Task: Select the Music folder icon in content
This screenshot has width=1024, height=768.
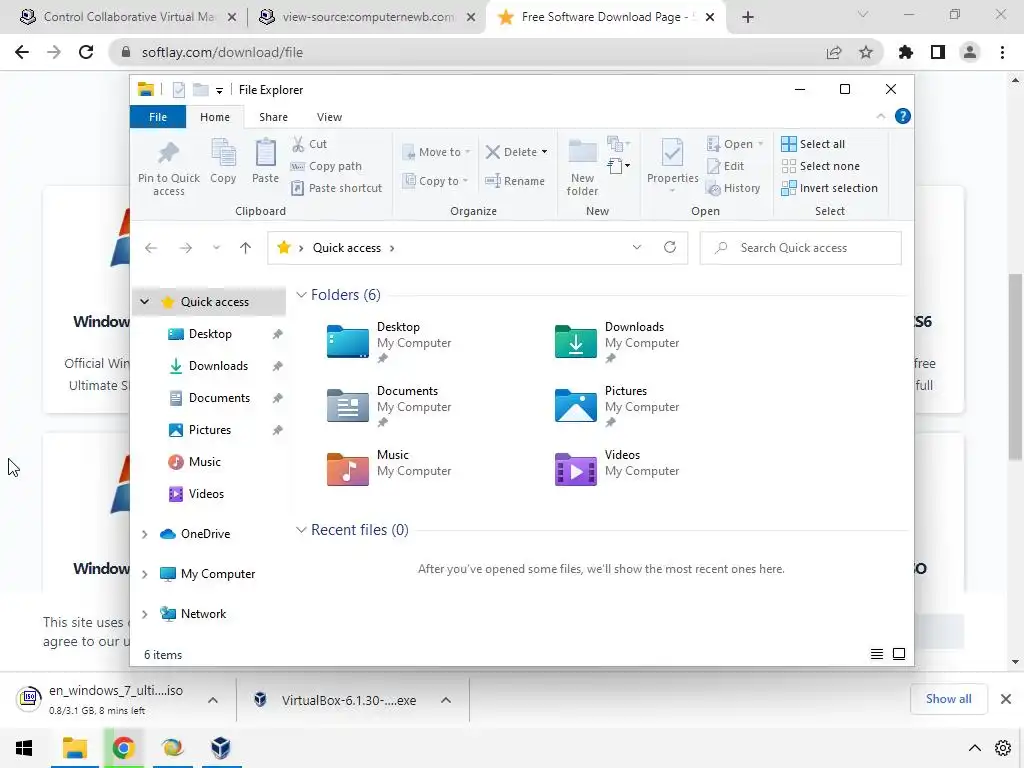Action: [x=347, y=469]
